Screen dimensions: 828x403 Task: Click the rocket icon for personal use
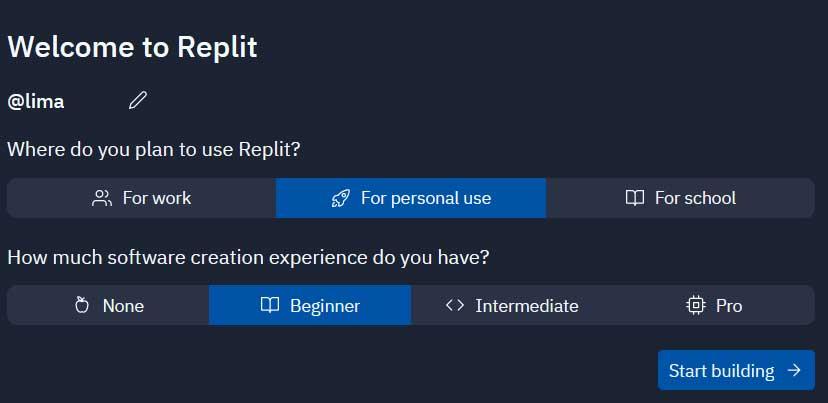coord(340,198)
